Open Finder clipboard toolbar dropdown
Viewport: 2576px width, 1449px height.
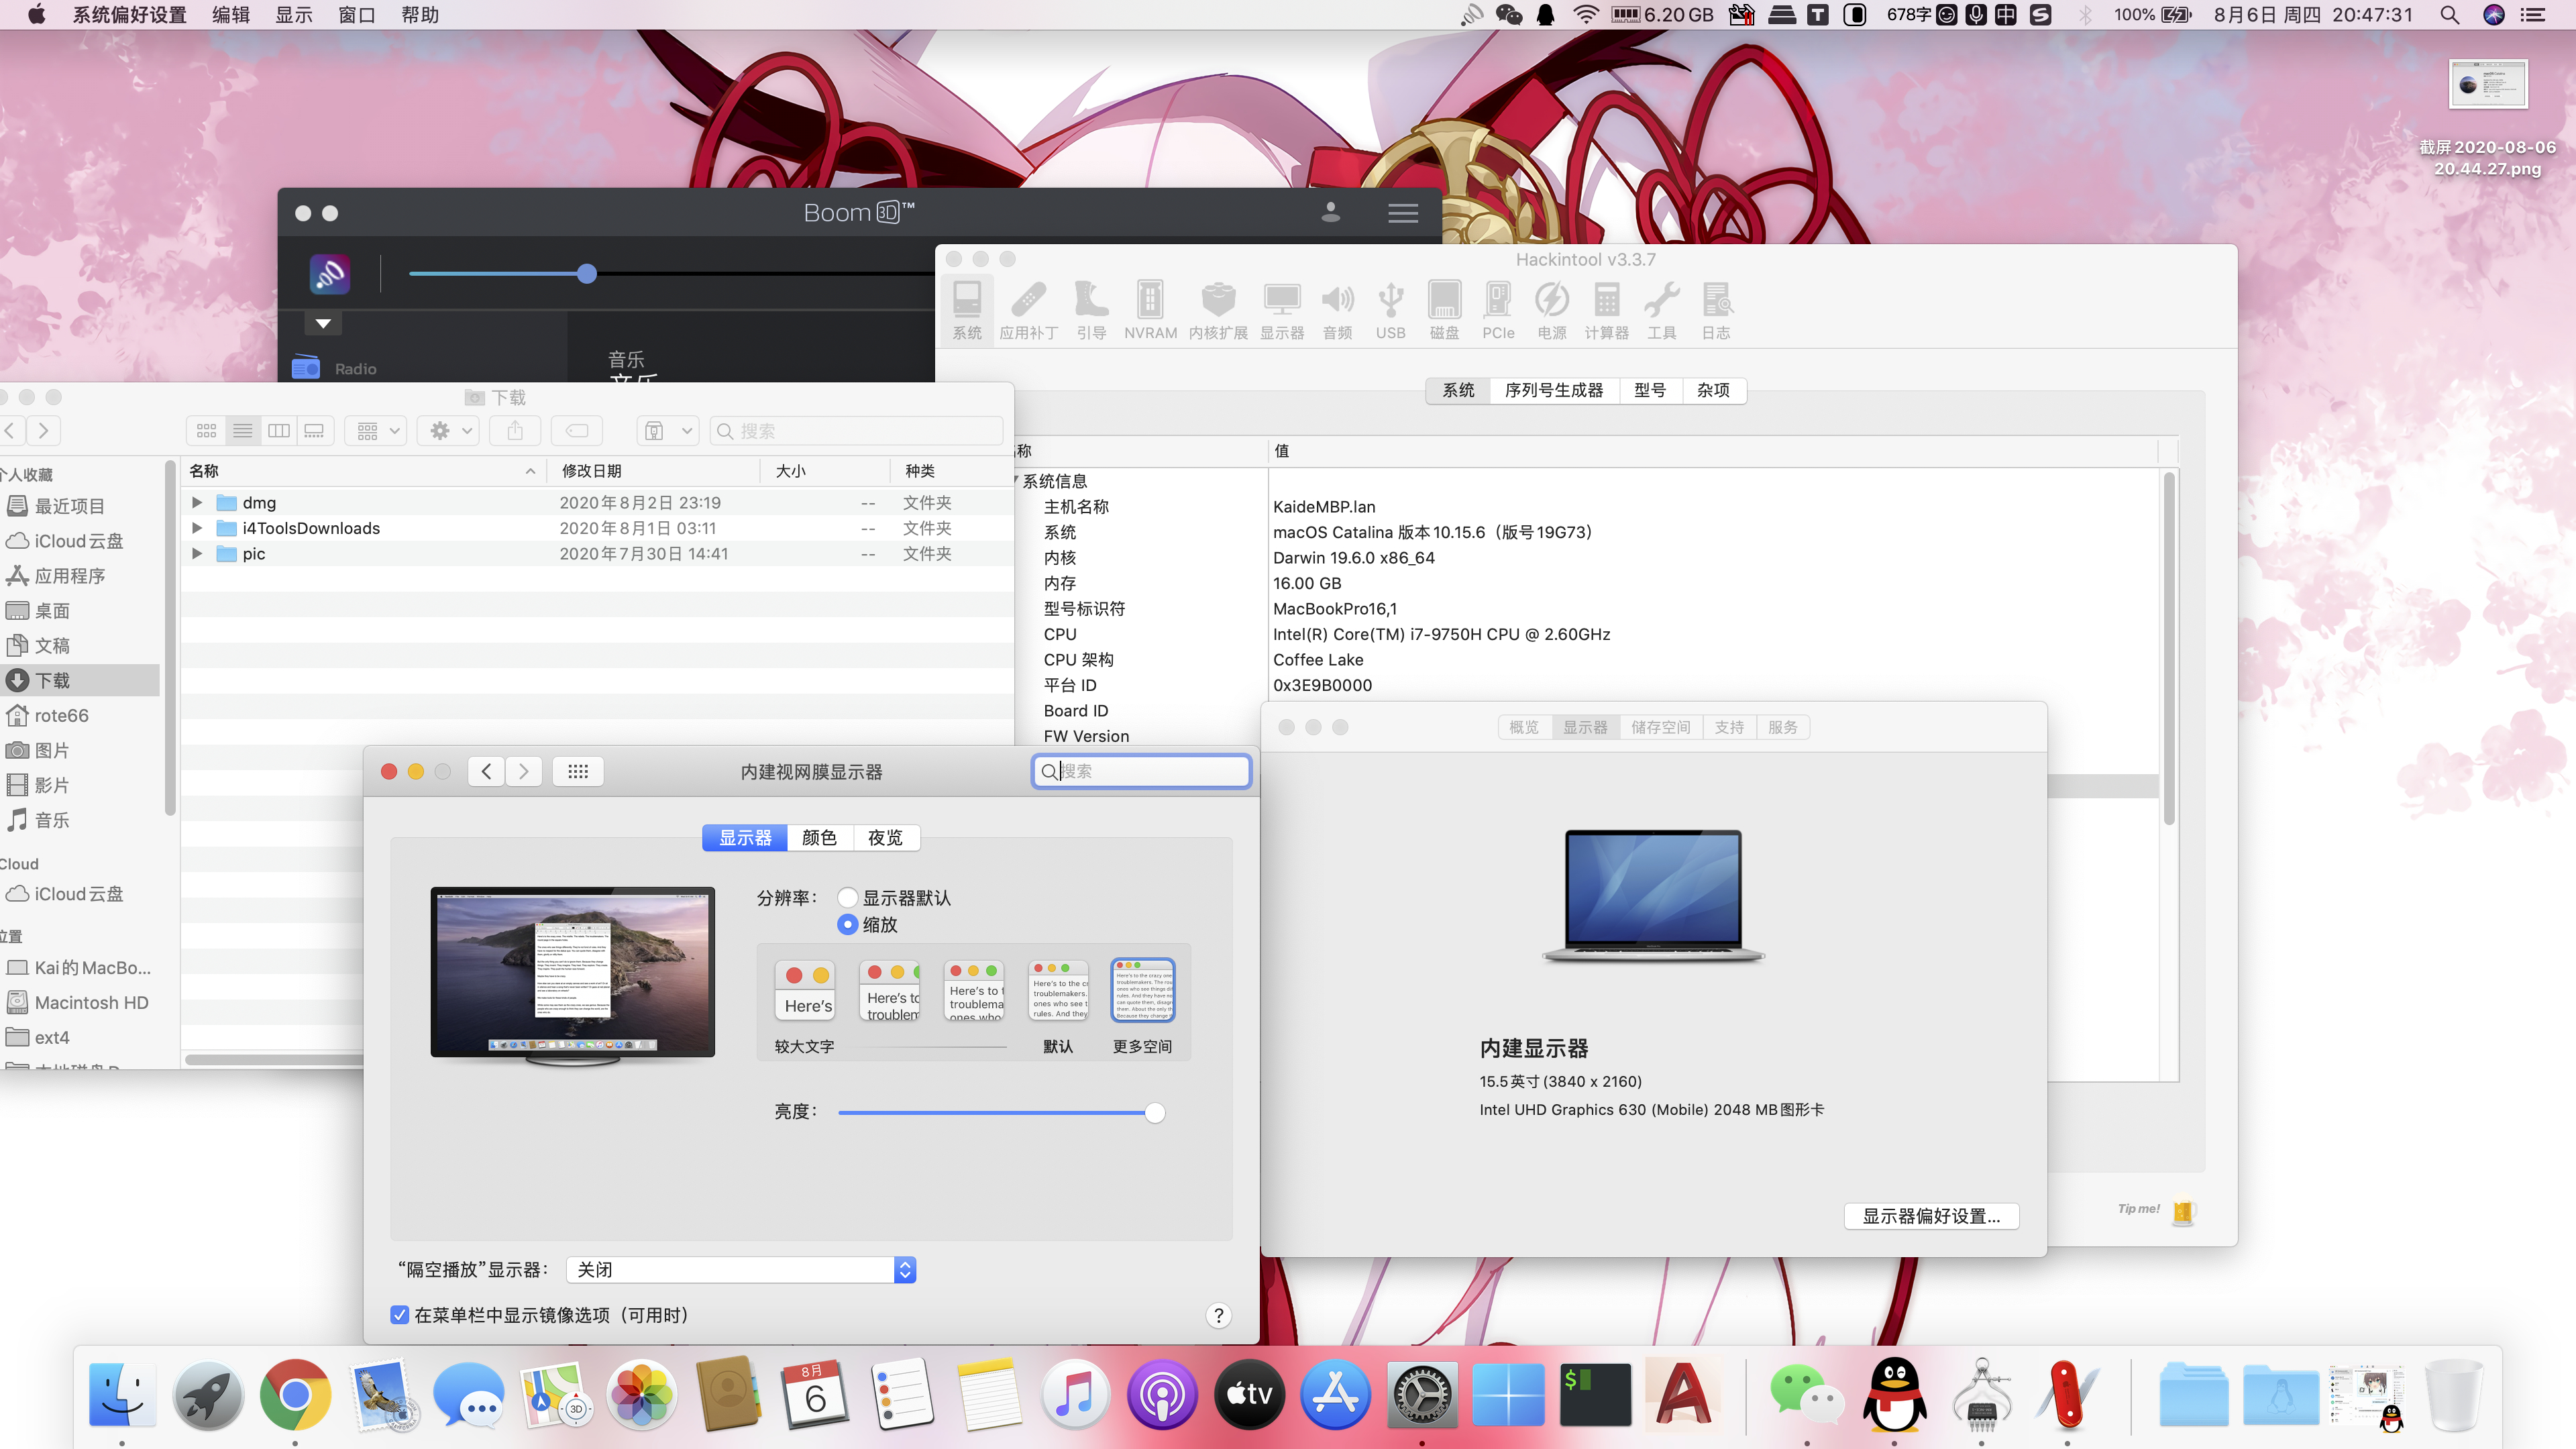click(668, 431)
